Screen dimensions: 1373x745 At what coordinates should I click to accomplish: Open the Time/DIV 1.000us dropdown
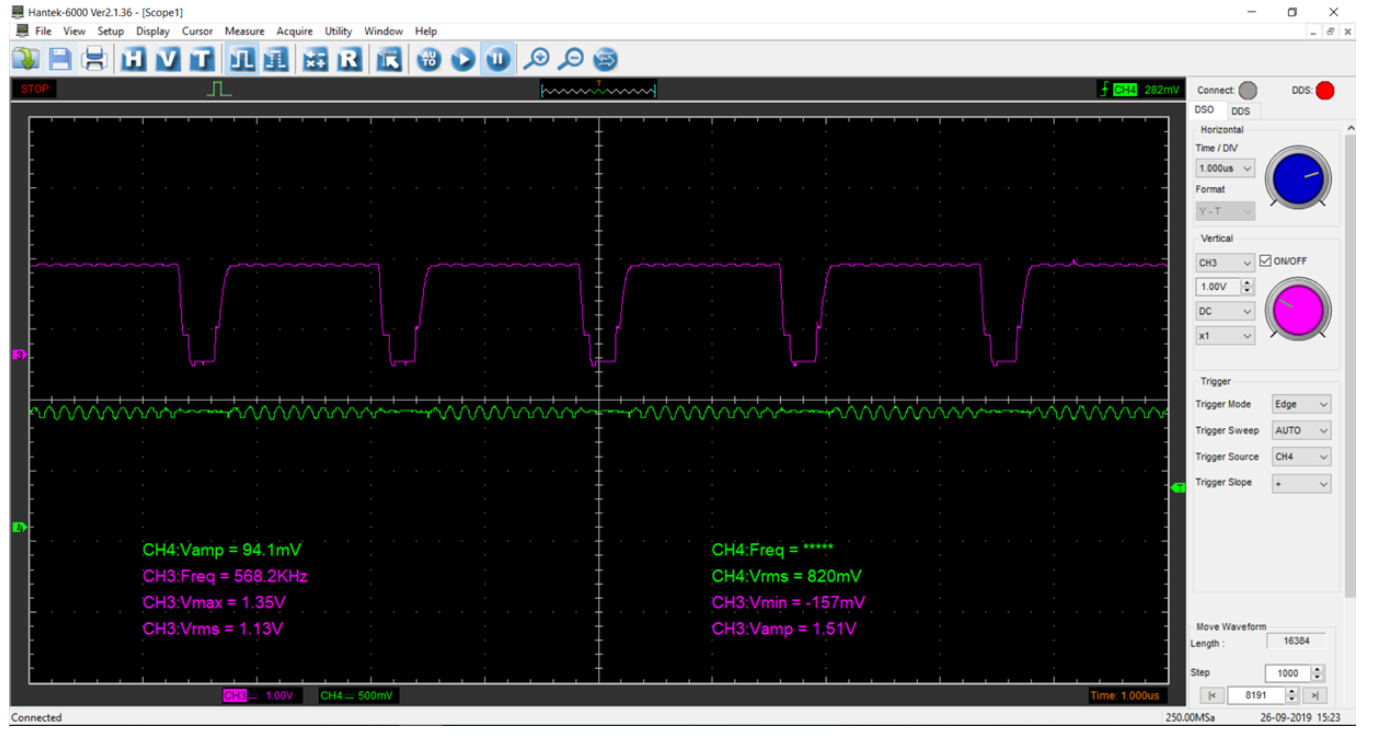1225,168
